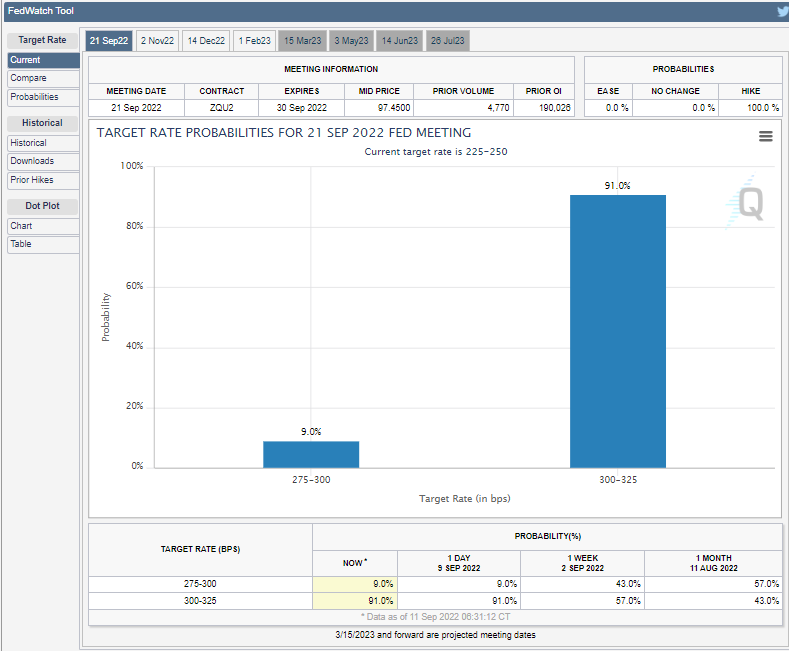Select the 21 Sep22 meeting tab
The height and width of the screenshot is (651, 789).
coord(109,41)
